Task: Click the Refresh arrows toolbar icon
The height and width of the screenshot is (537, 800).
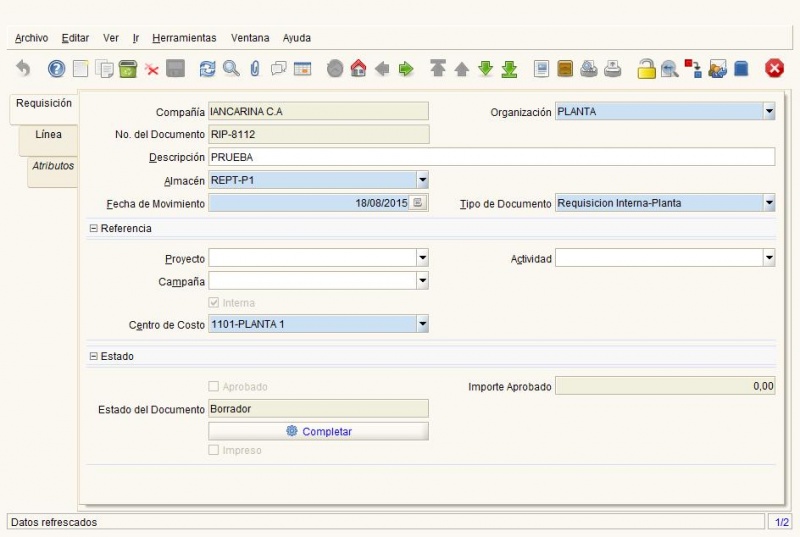Action: pyautogui.click(x=207, y=68)
